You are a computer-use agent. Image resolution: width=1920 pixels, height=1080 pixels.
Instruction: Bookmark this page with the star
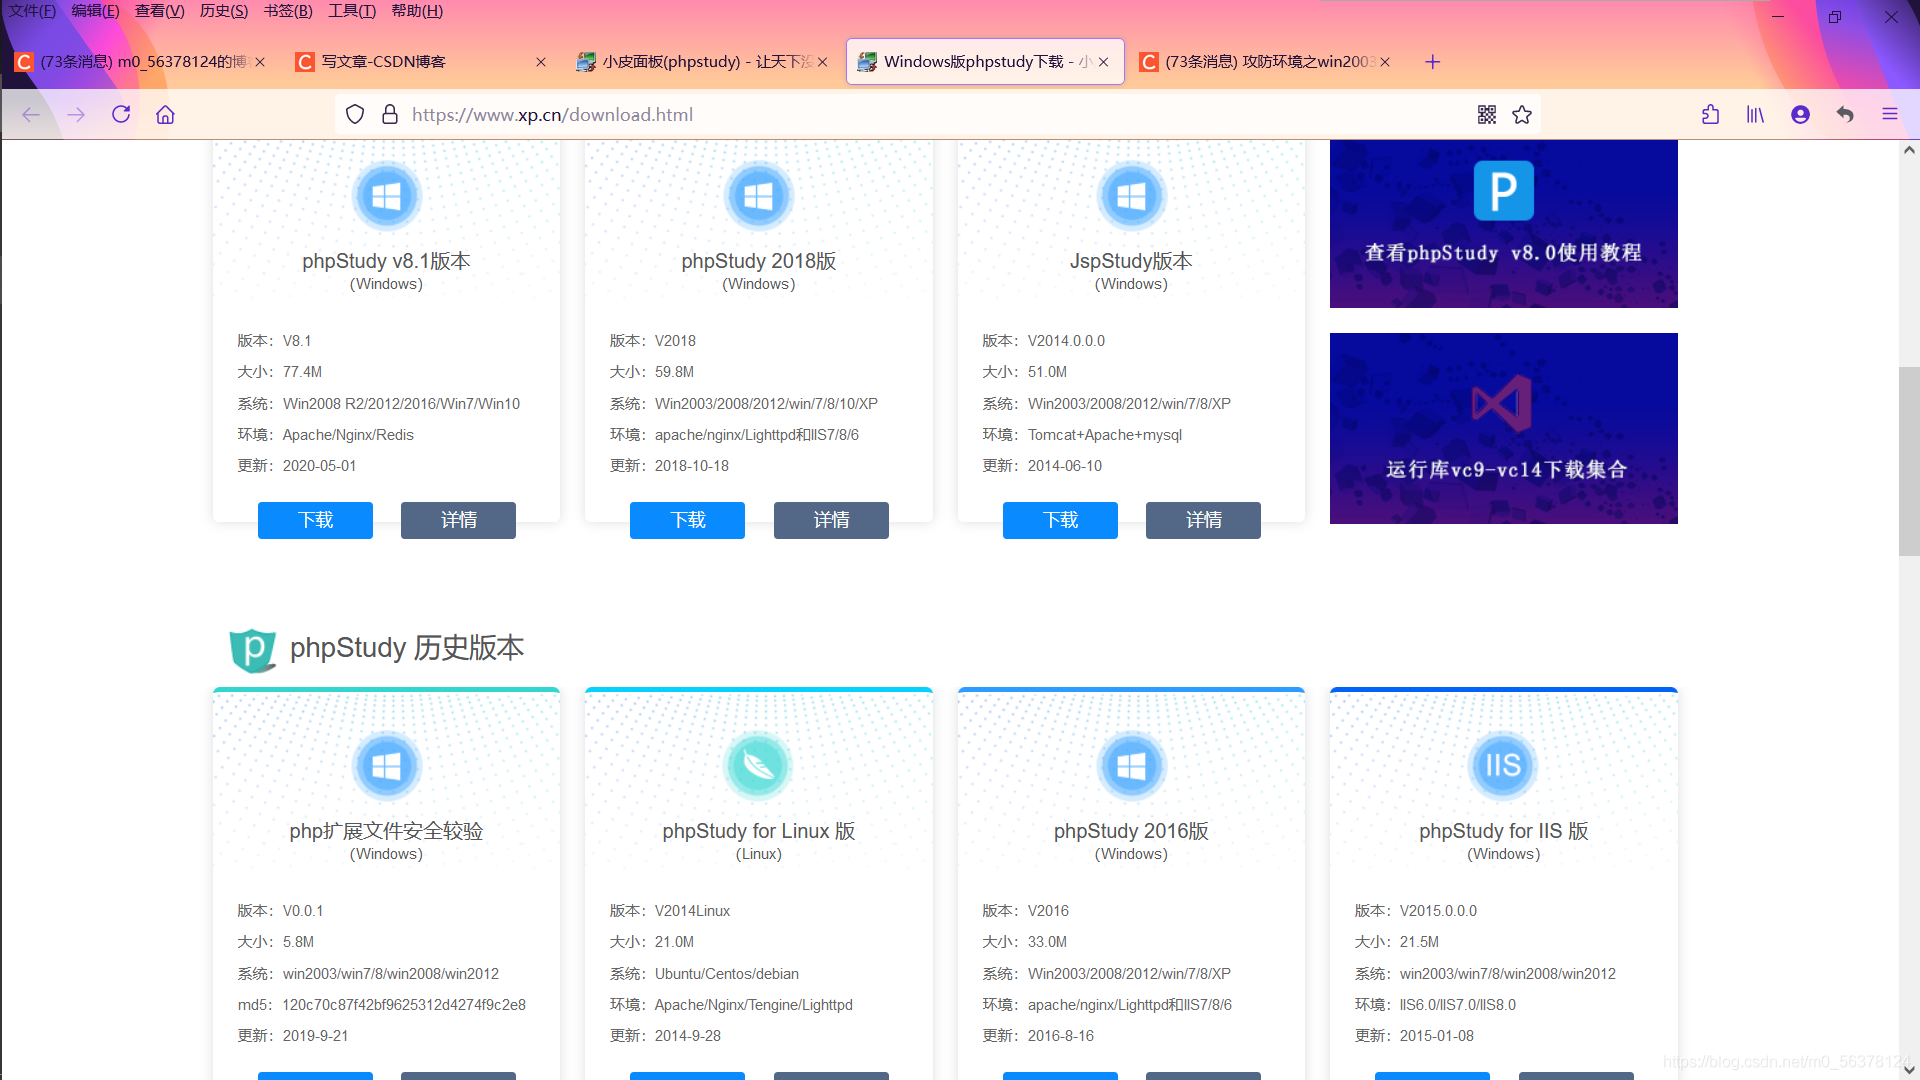[x=1522, y=115]
